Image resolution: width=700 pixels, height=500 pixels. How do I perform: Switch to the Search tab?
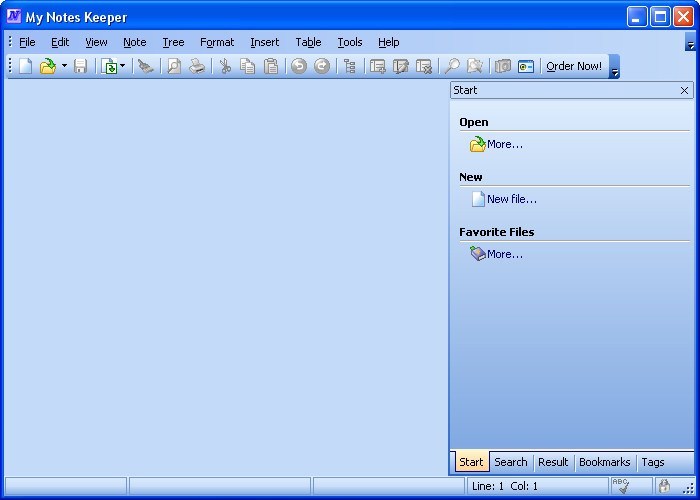click(x=511, y=462)
